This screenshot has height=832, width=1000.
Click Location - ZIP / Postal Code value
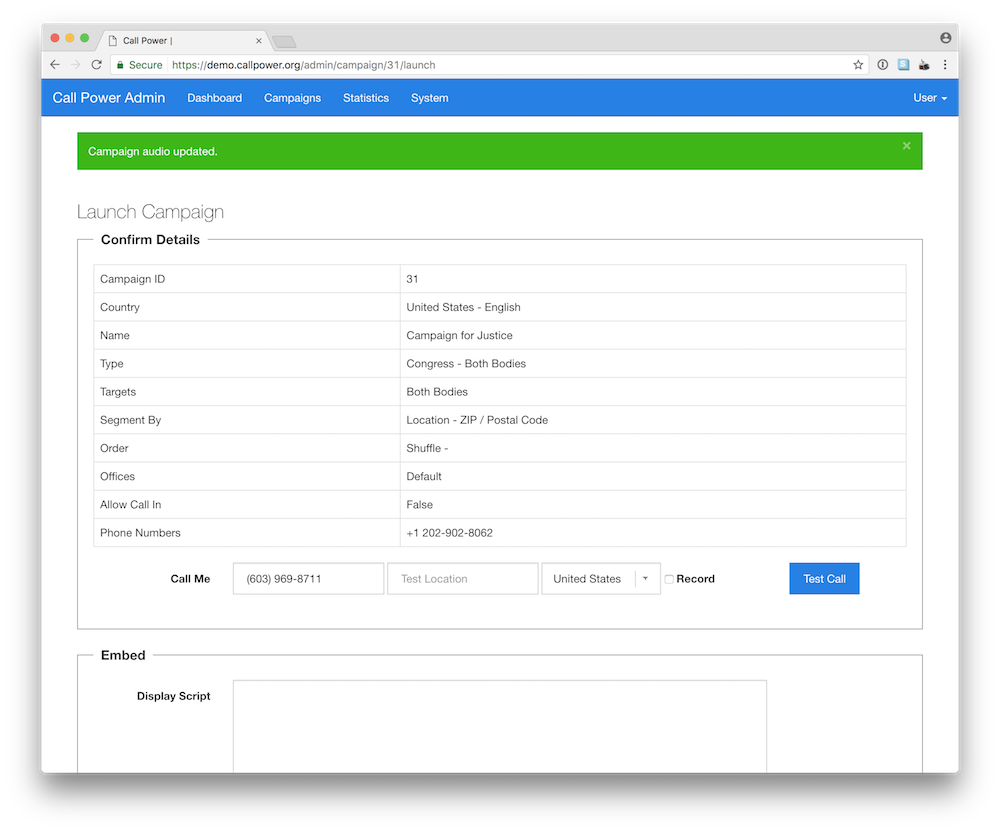click(477, 420)
